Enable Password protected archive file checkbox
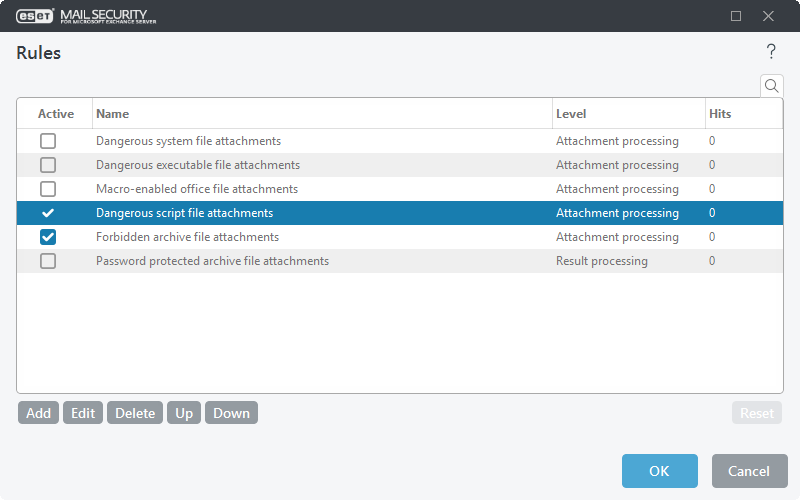This screenshot has height=500, width=800. [48, 261]
